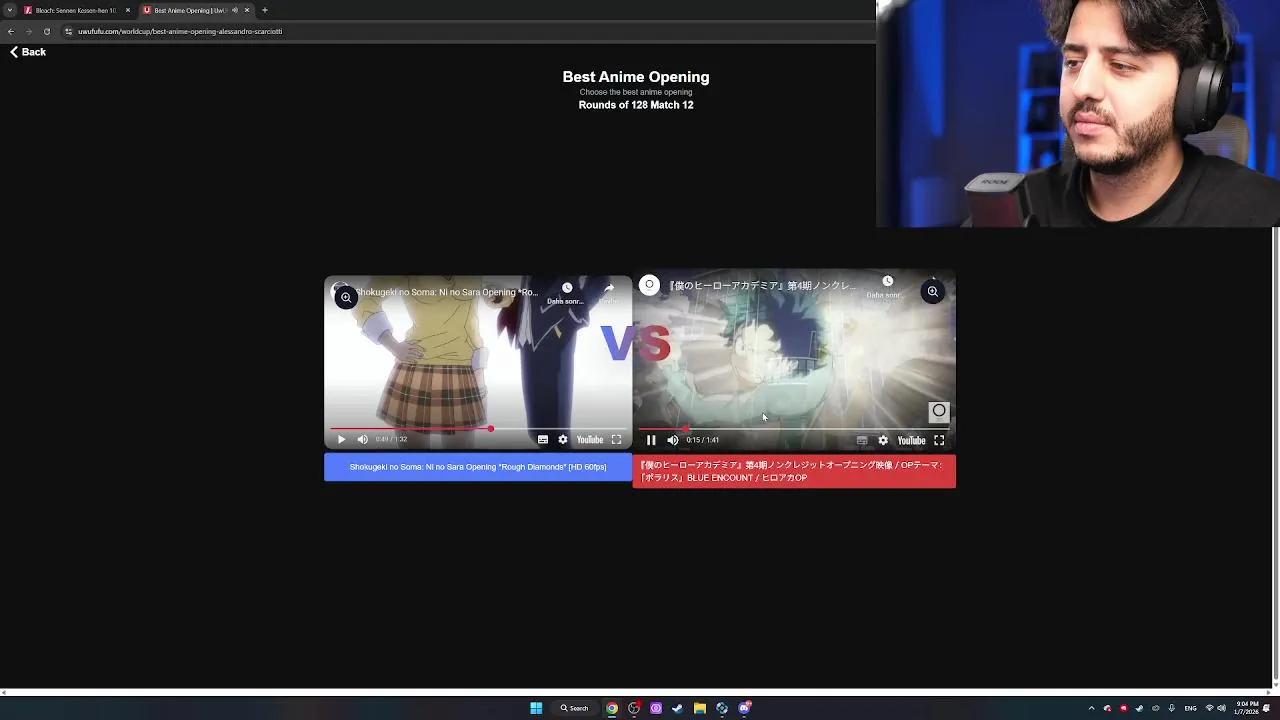Click the page's vertical scrollbar
Screen dimensions: 1280x720
tap(1275, 457)
